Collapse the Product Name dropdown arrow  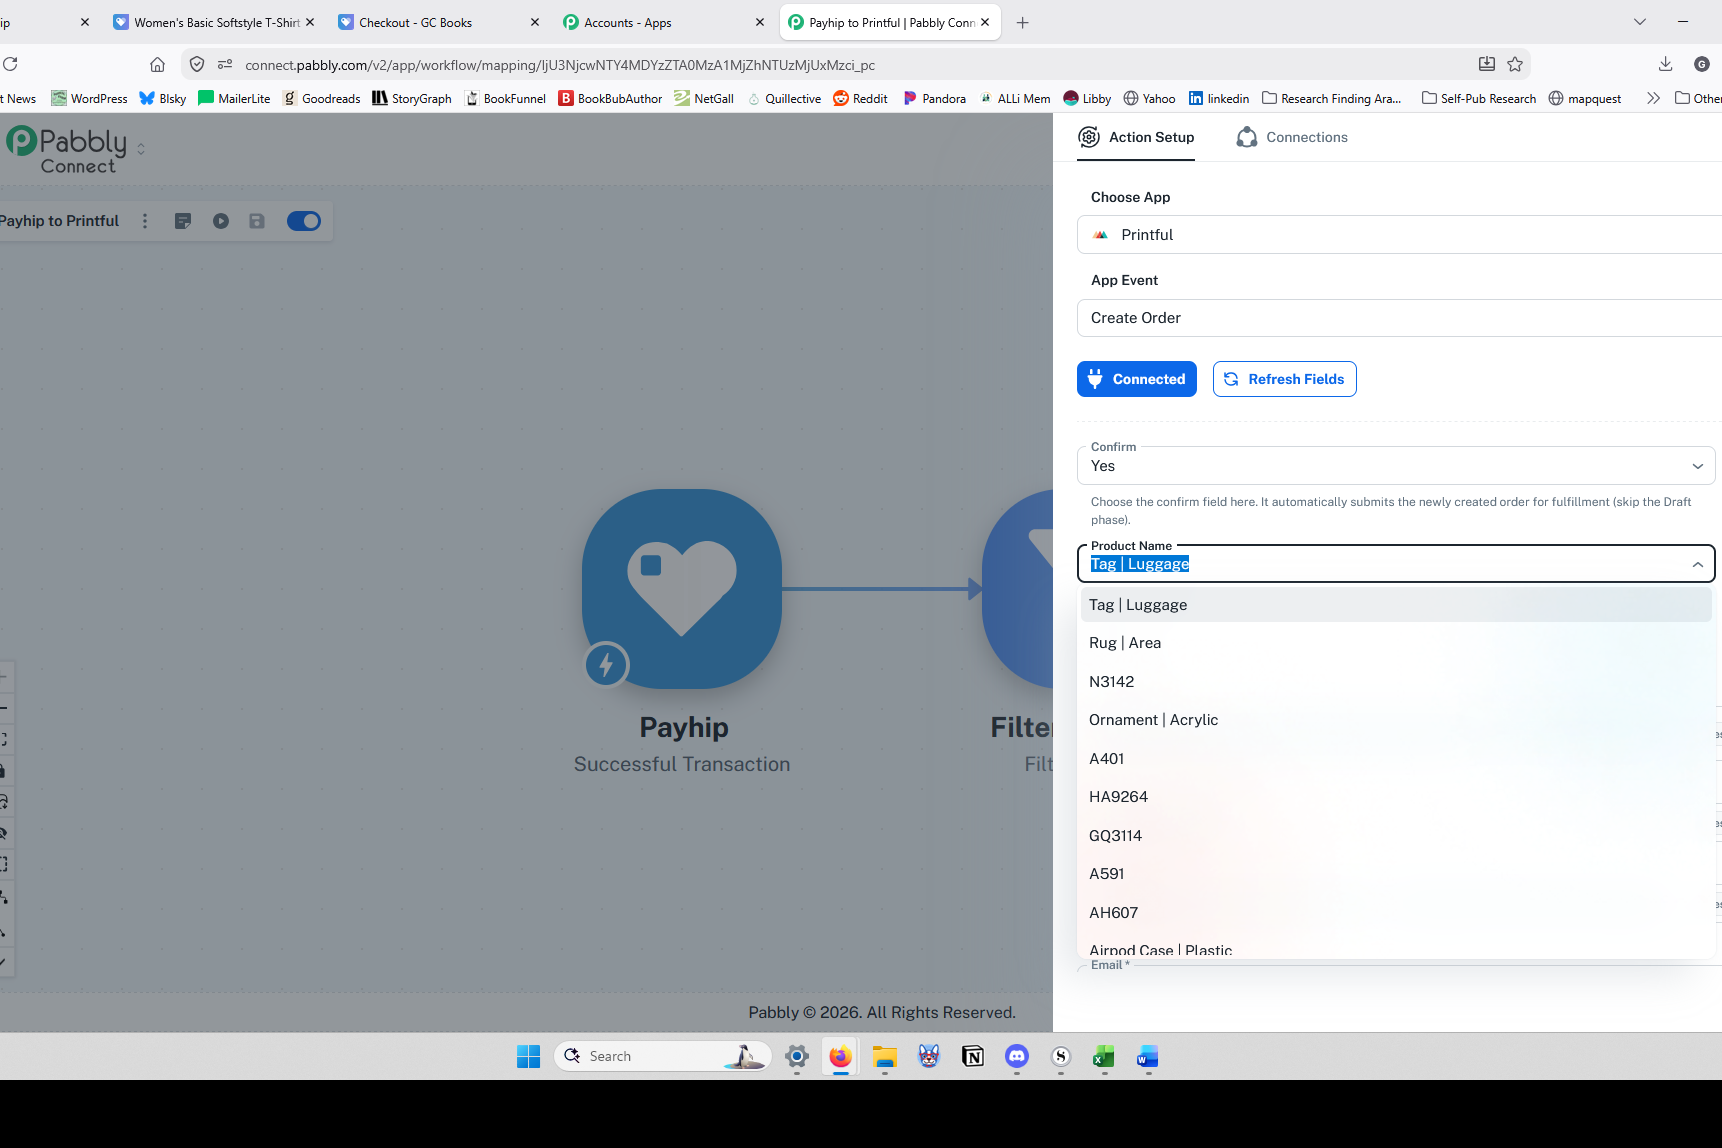click(x=1698, y=564)
